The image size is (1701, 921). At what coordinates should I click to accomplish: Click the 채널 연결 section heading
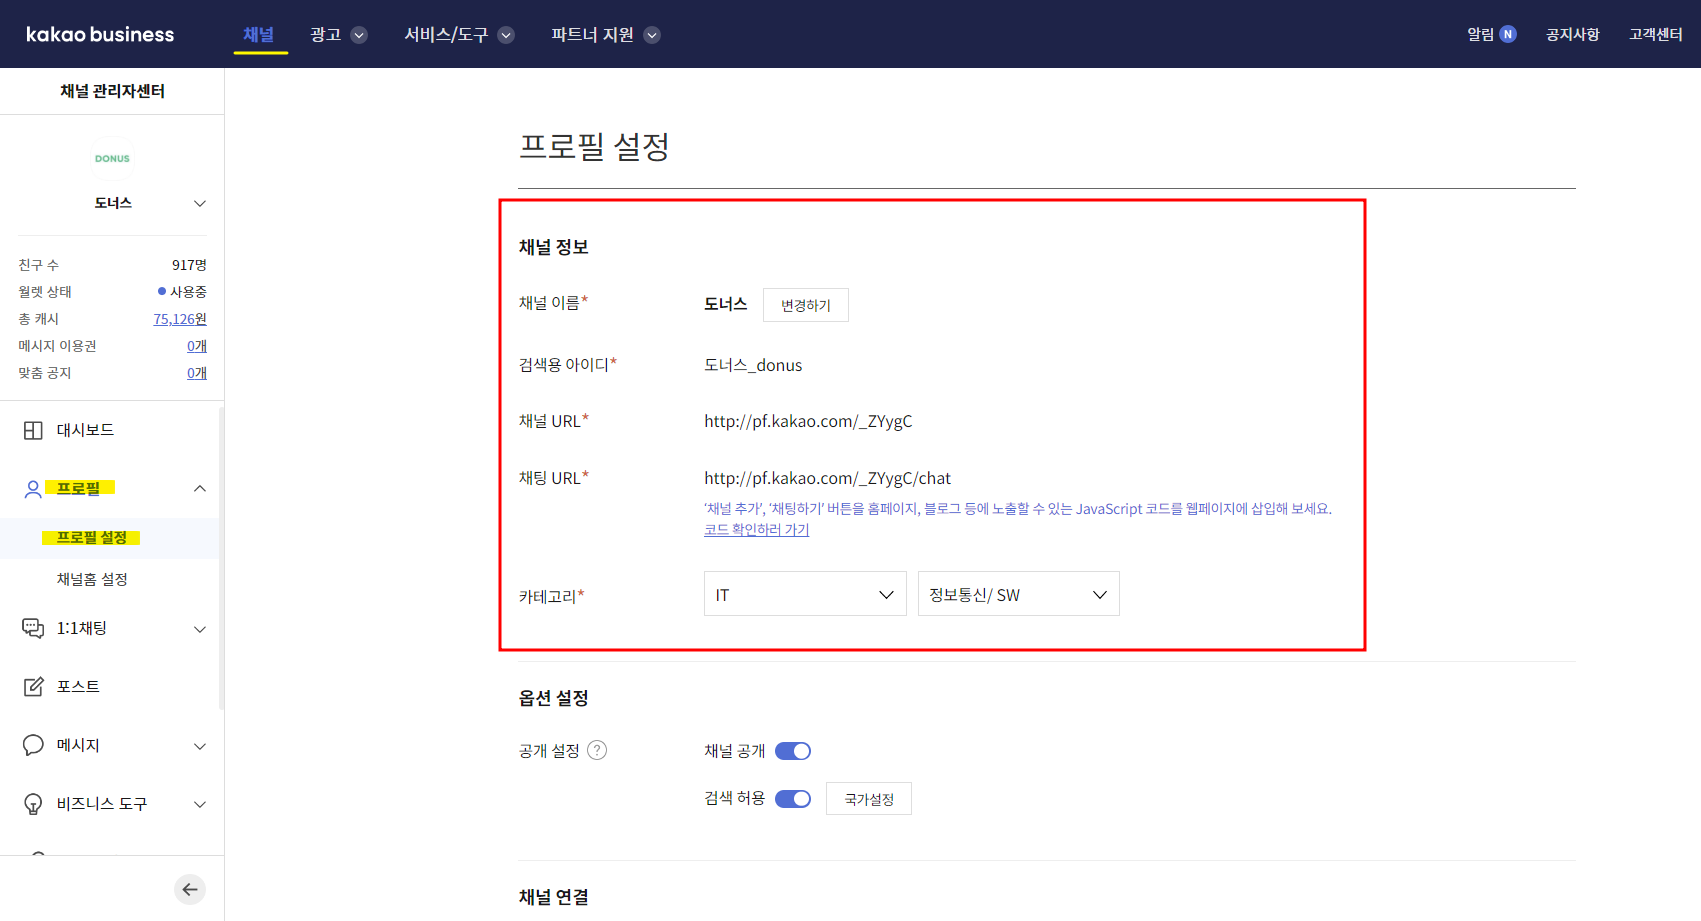tap(553, 897)
